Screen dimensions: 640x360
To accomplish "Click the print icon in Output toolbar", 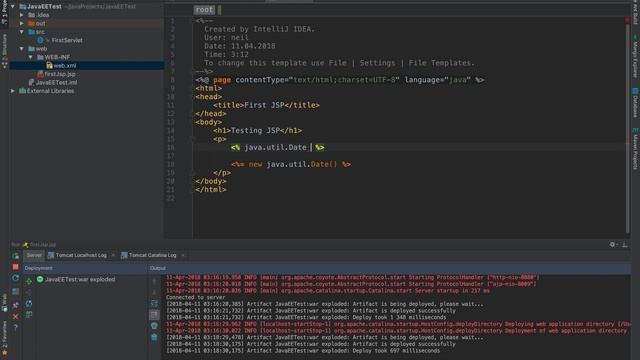I will (x=154, y=326).
